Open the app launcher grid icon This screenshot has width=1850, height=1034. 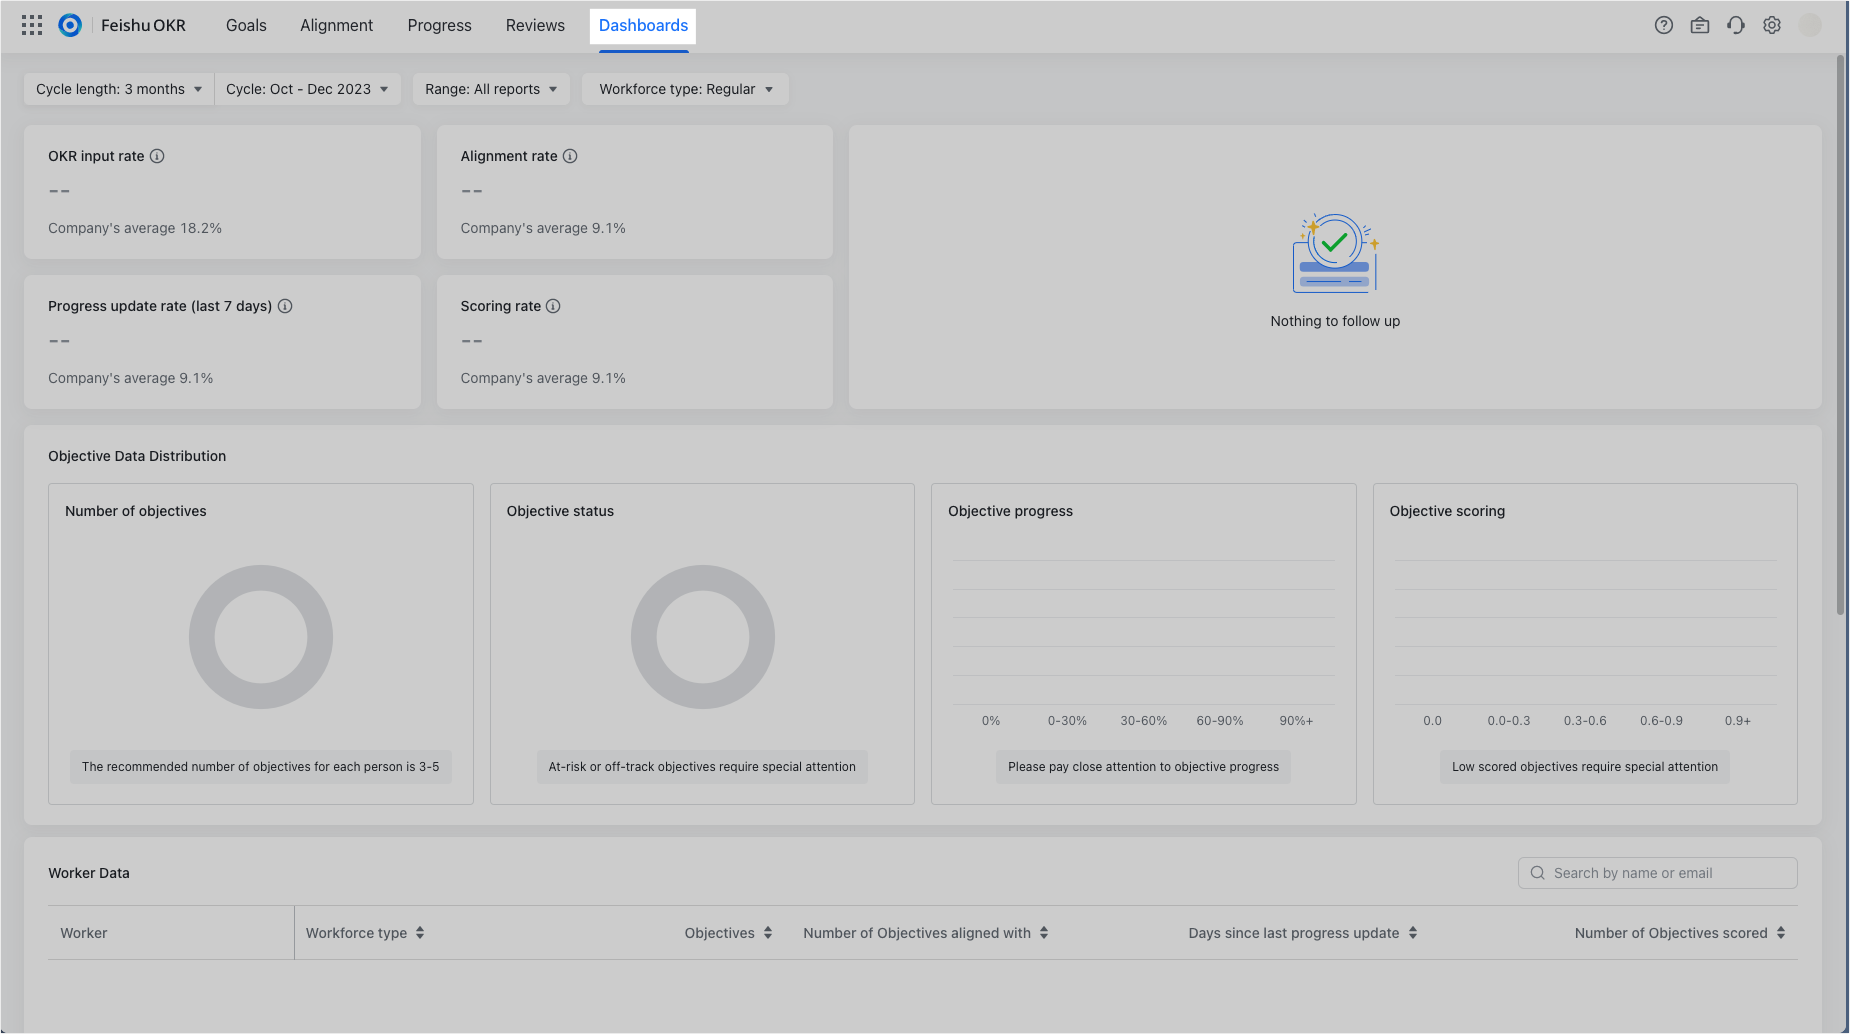tap(32, 26)
